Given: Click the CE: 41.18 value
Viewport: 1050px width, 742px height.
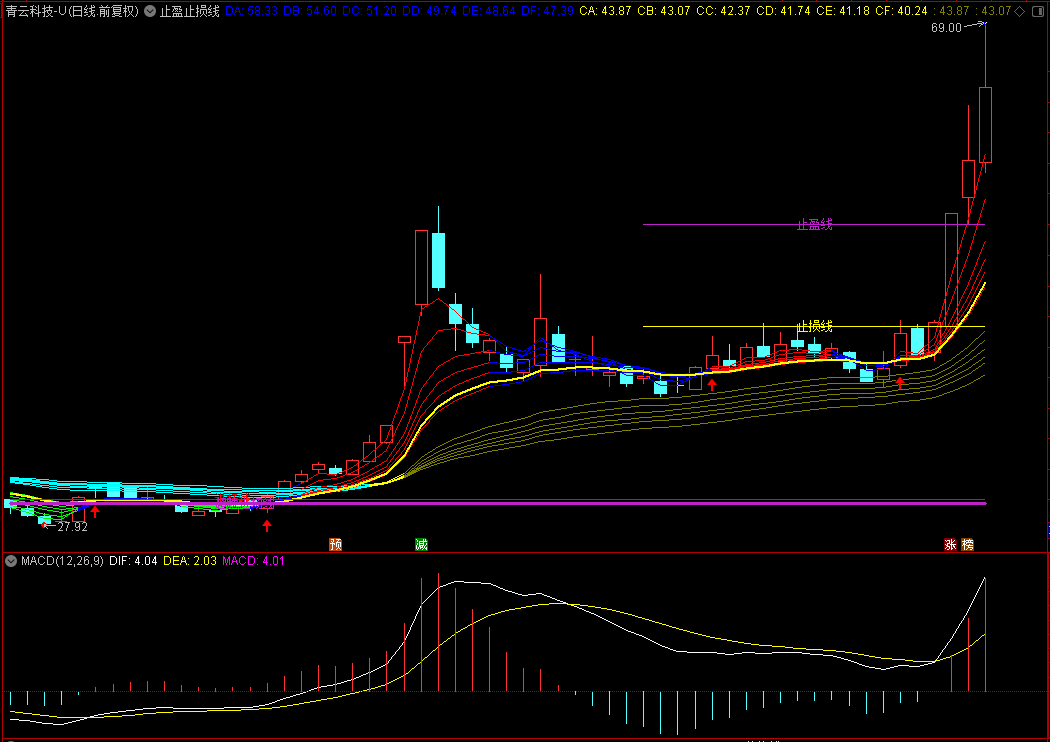Looking at the screenshot, I should (843, 11).
